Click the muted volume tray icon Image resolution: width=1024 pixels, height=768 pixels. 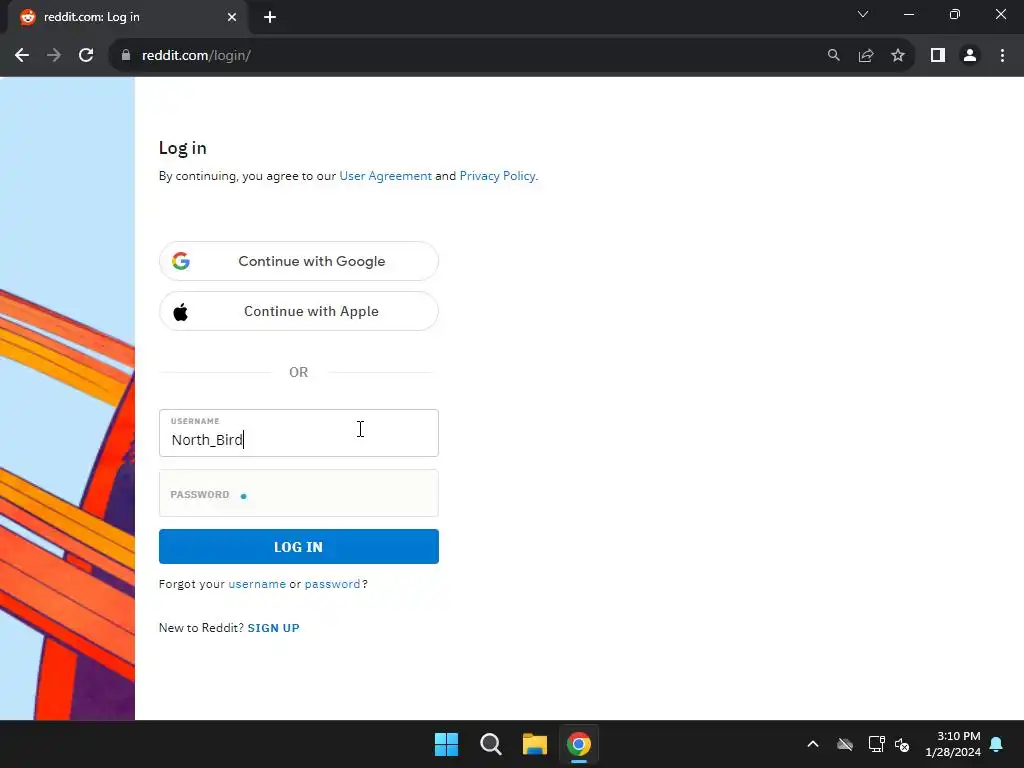902,744
